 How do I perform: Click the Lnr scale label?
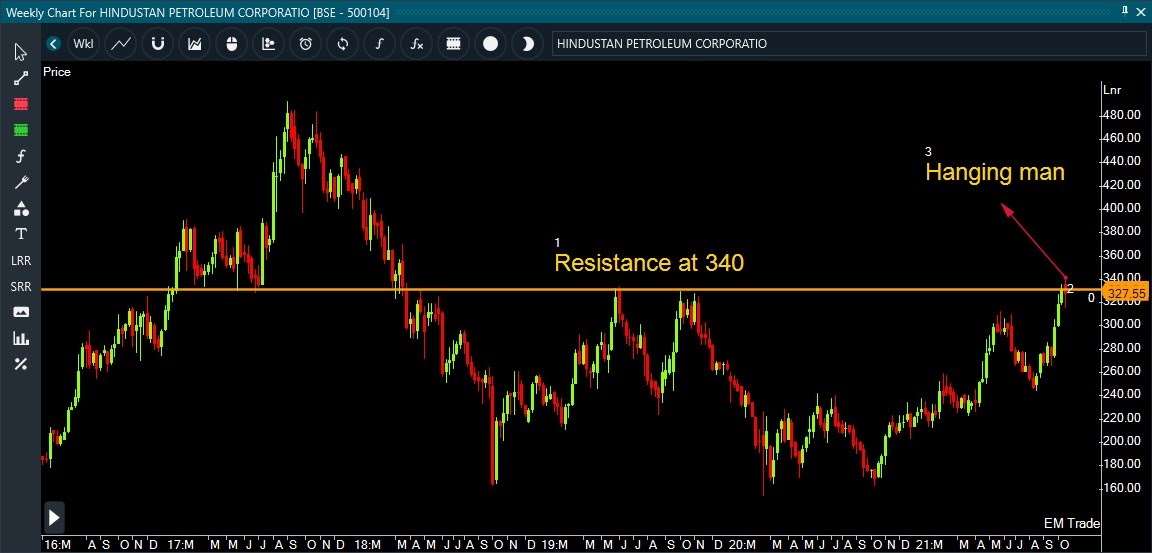(x=1111, y=90)
